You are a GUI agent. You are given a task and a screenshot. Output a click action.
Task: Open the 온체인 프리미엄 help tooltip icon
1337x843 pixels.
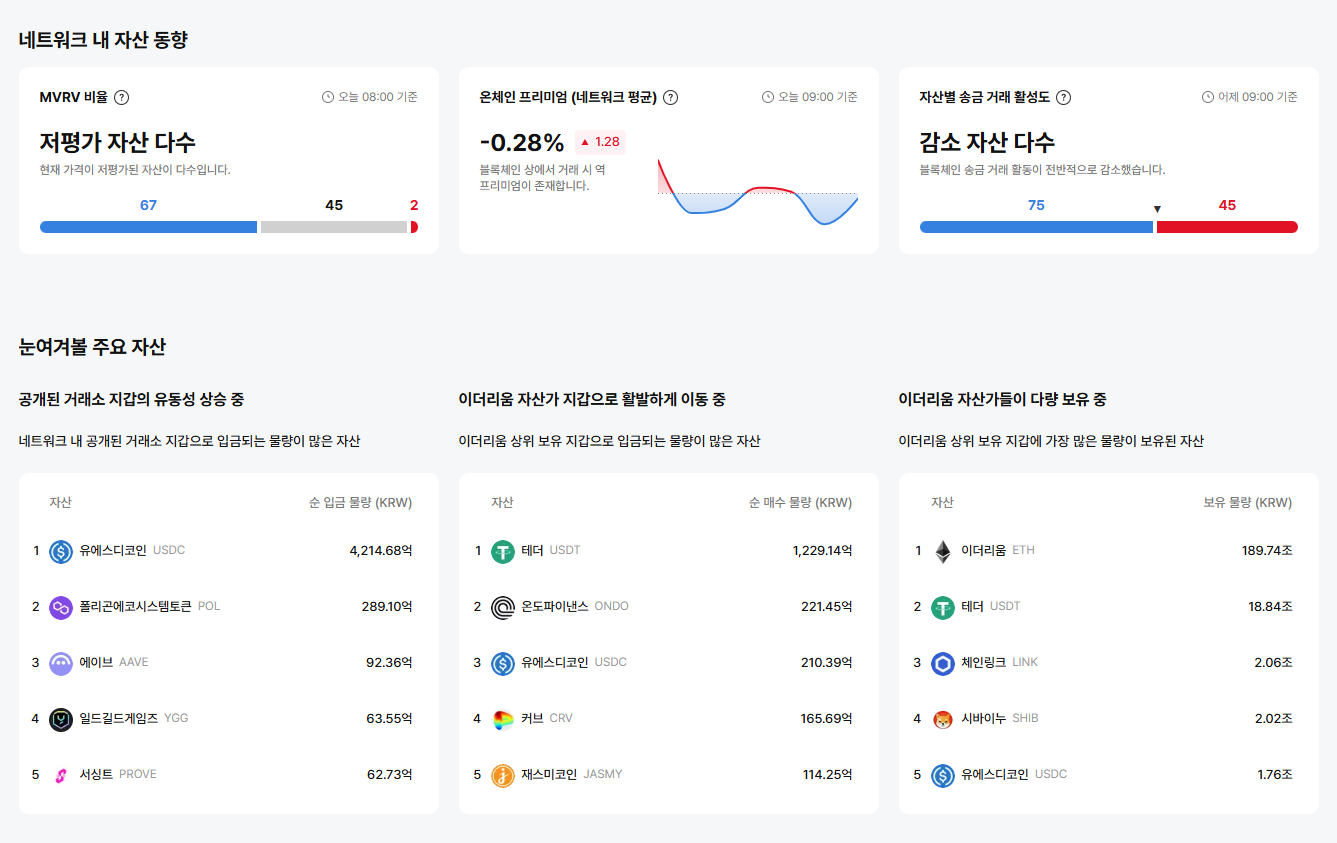(671, 97)
